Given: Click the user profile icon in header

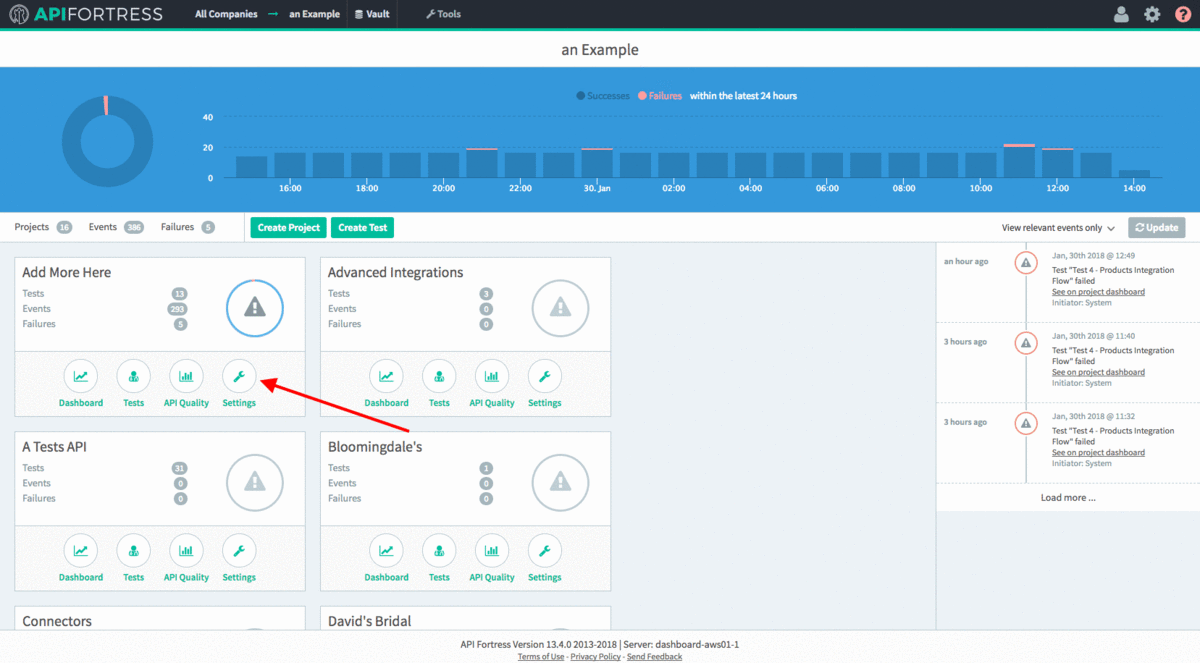Looking at the screenshot, I should 1121,14.
